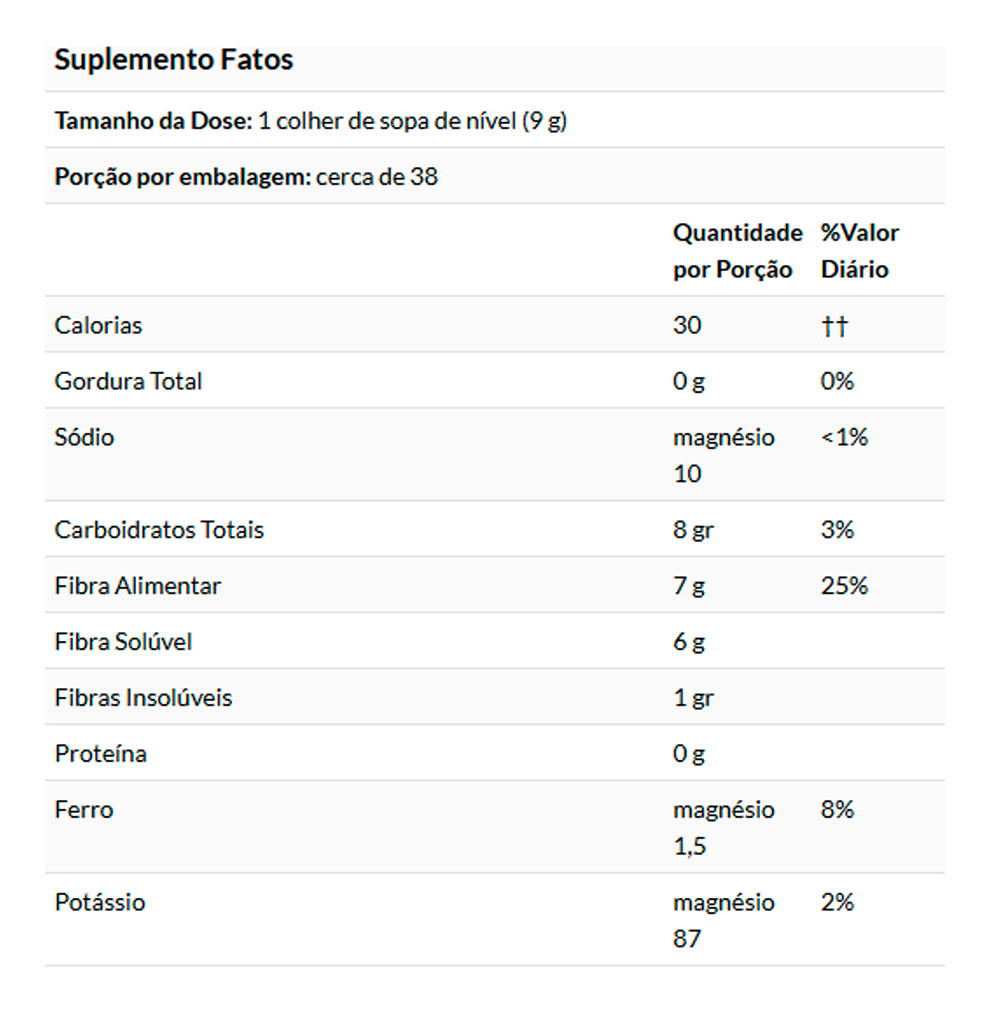
Task: Select the "Sódio" row label
Action: point(84,437)
